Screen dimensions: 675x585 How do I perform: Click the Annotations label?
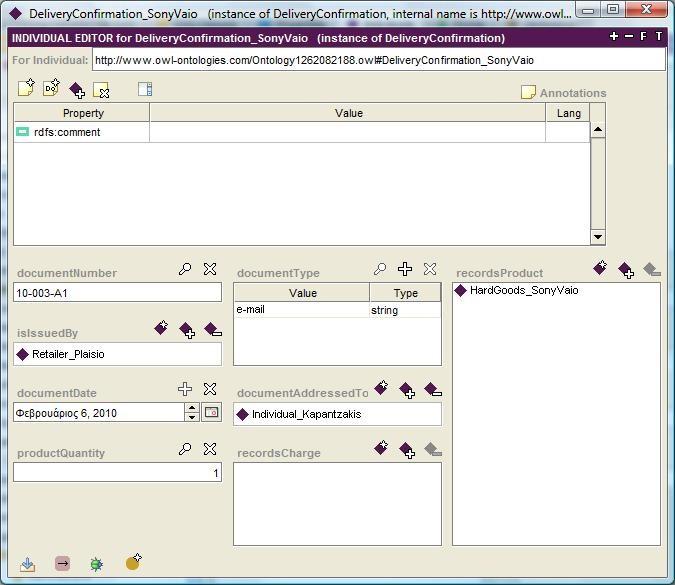point(573,93)
